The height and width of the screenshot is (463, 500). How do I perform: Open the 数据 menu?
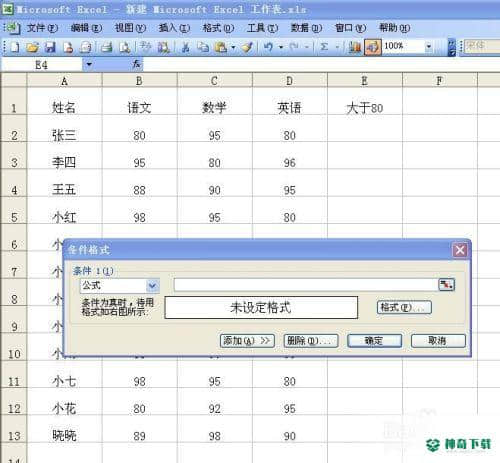306,28
